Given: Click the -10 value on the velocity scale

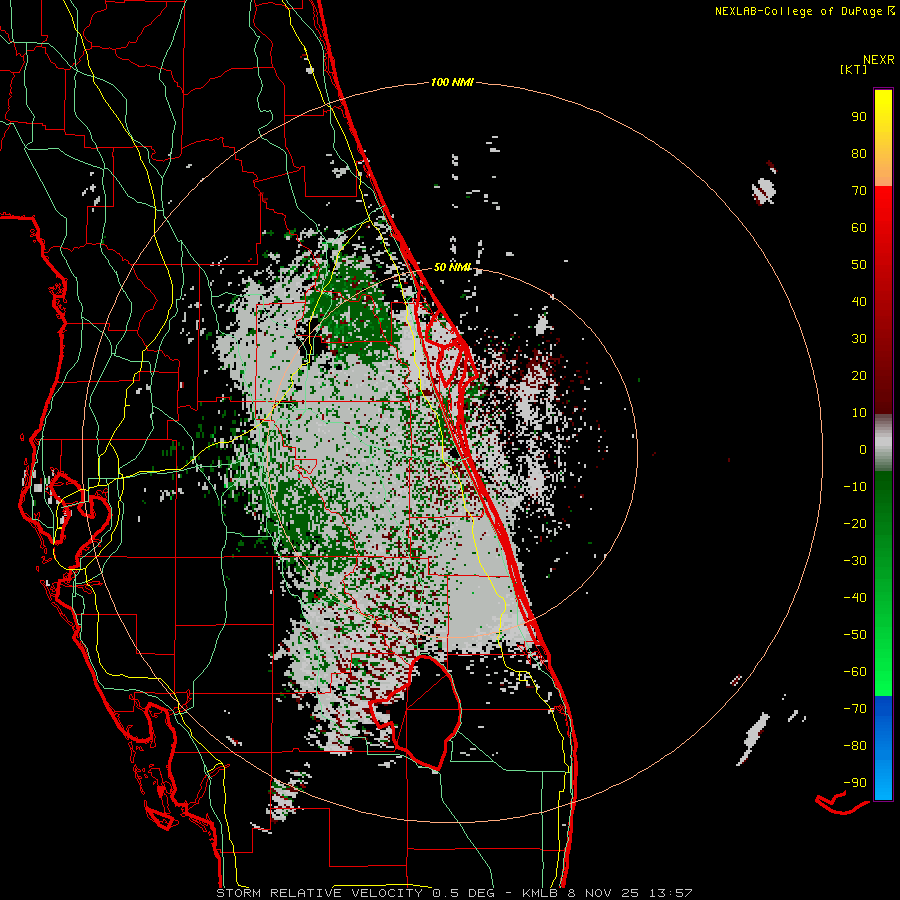Looking at the screenshot, I should 855,487.
